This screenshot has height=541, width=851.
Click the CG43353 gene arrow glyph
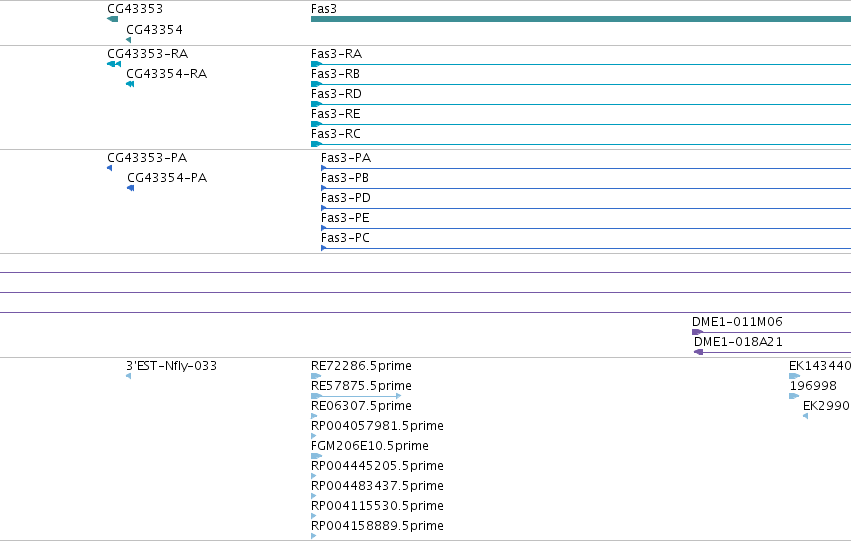(x=113, y=19)
